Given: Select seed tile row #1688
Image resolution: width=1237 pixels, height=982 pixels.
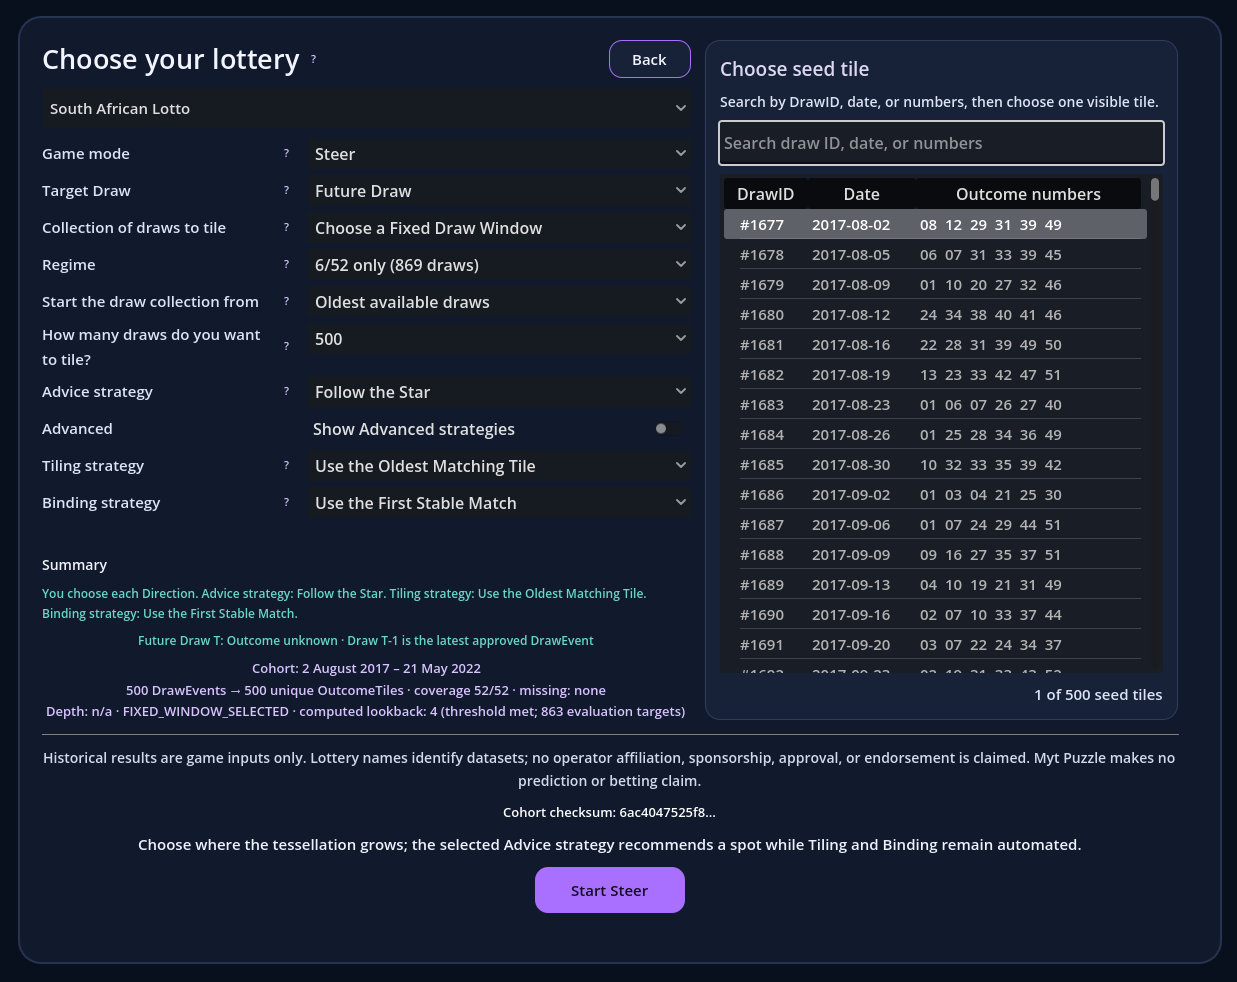Looking at the screenshot, I should click(x=933, y=555).
